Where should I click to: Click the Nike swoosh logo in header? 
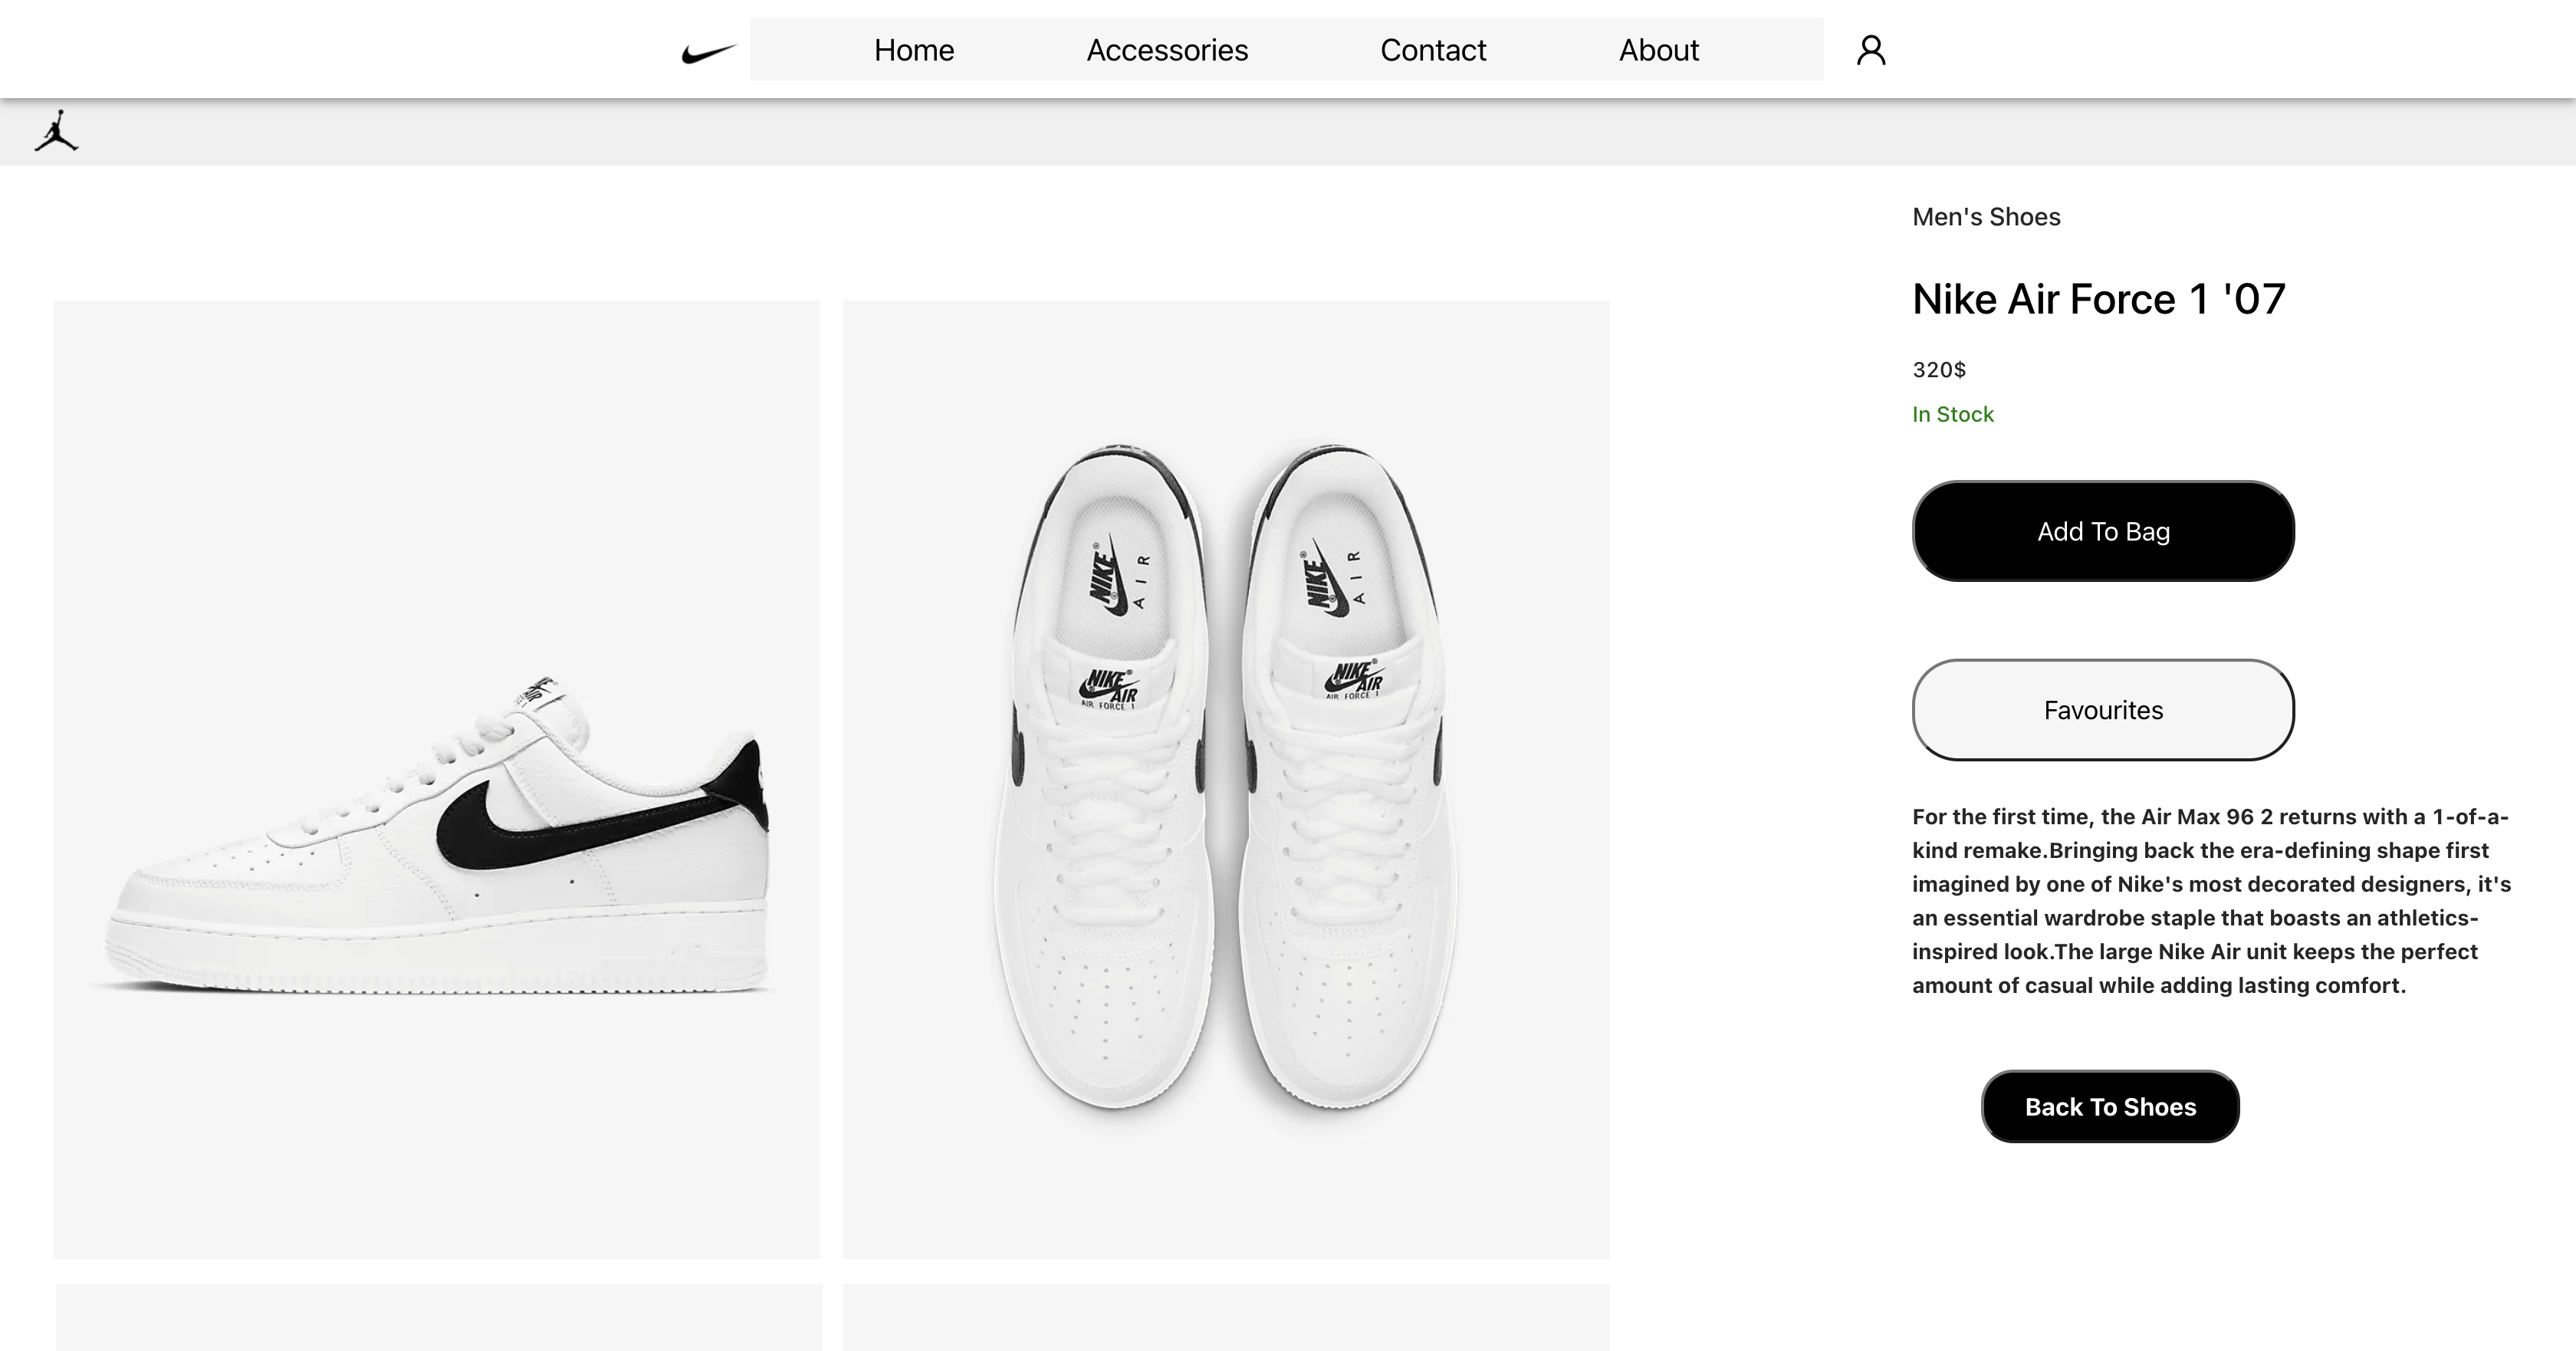tap(709, 52)
